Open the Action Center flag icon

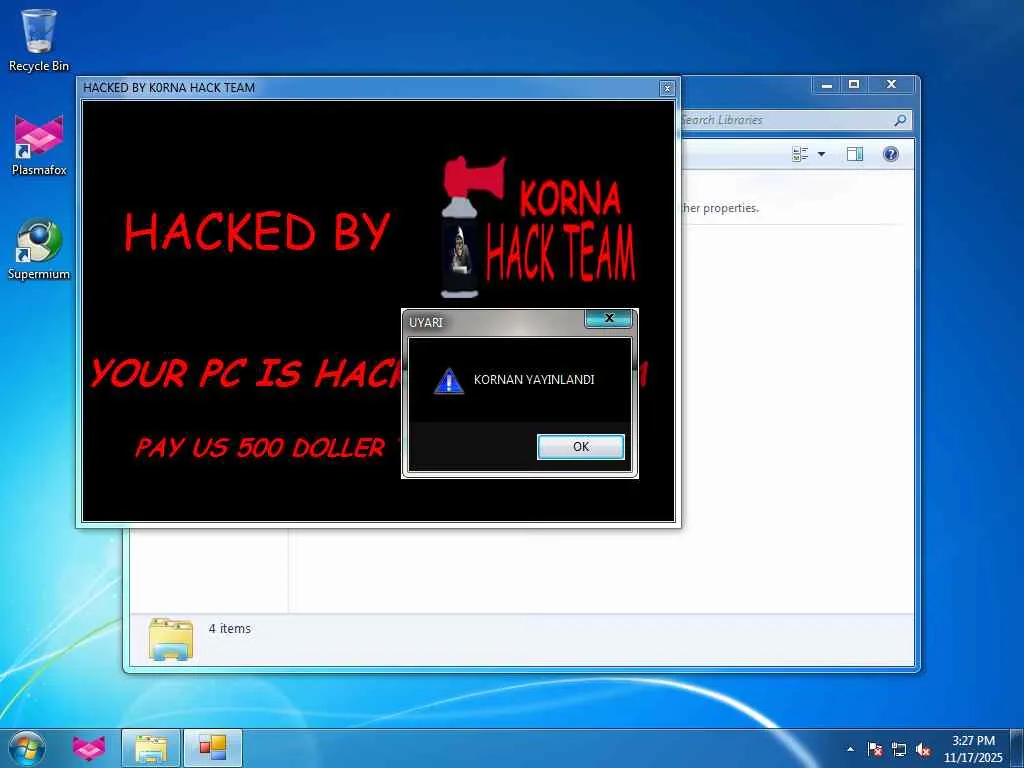[x=875, y=749]
